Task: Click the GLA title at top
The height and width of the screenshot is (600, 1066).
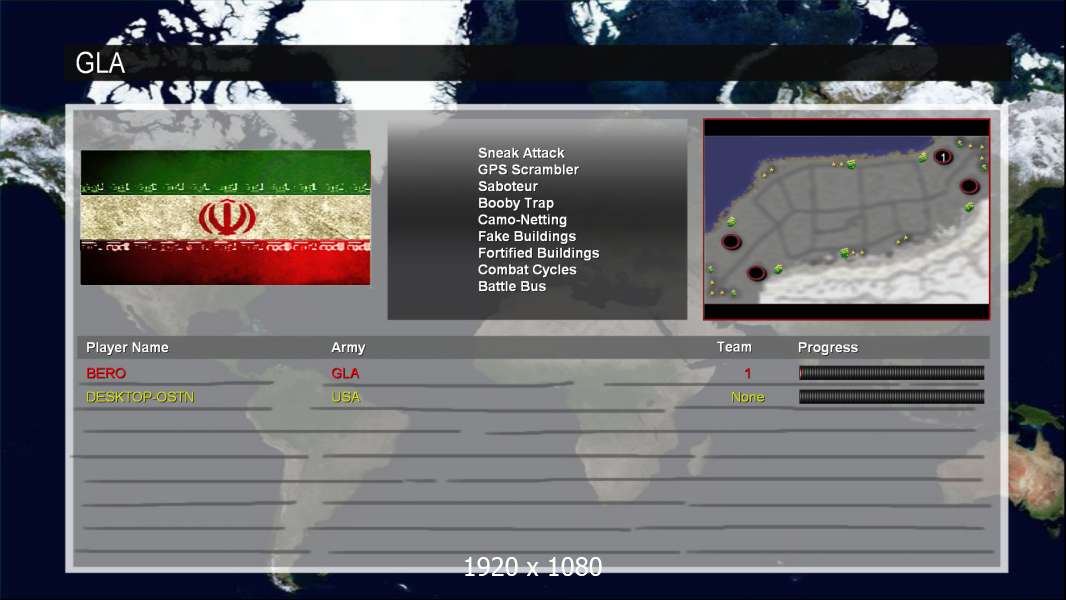Action: point(100,63)
